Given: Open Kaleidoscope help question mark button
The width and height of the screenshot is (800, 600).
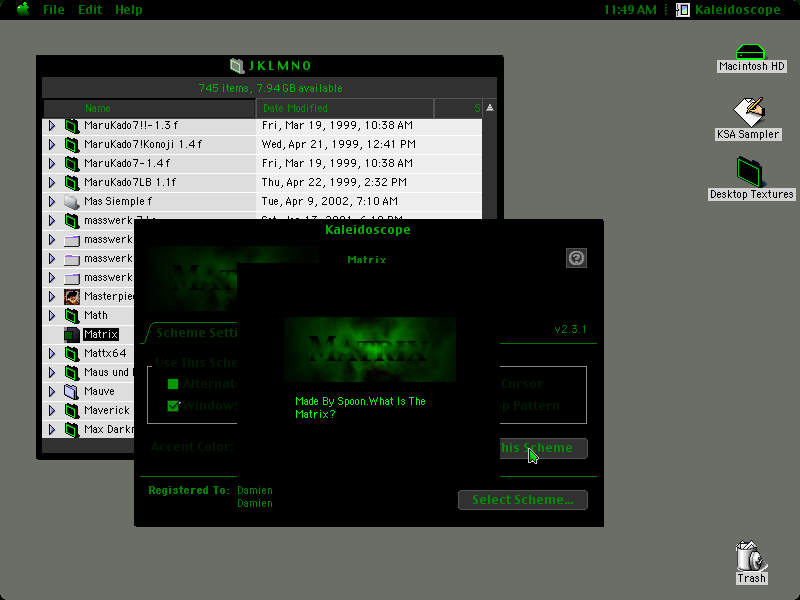Looking at the screenshot, I should click(x=577, y=258).
